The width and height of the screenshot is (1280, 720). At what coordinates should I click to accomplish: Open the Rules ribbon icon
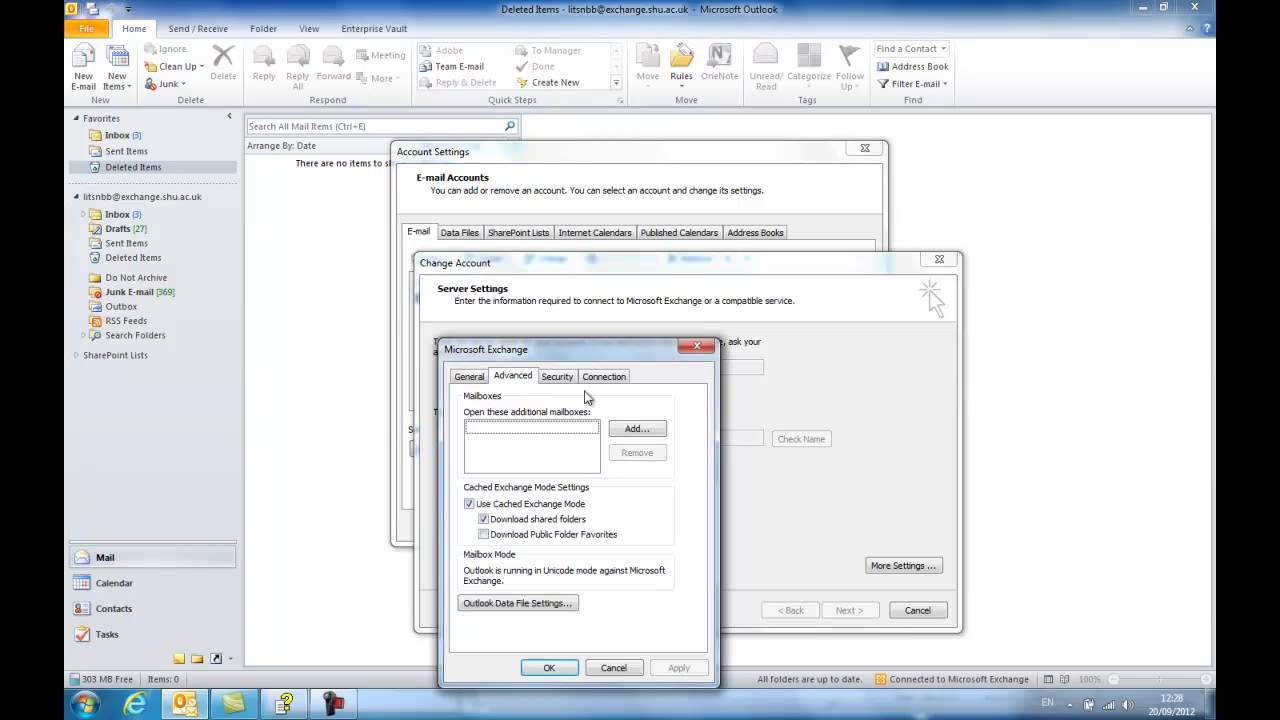tap(681, 65)
